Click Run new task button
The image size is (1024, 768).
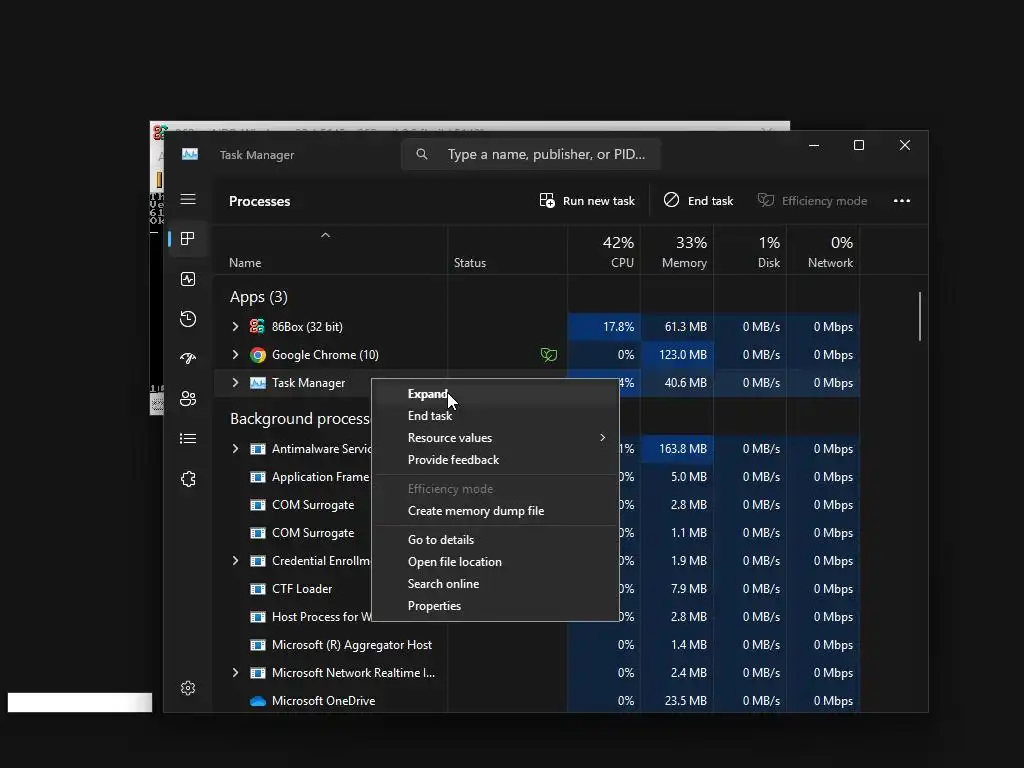(x=587, y=201)
